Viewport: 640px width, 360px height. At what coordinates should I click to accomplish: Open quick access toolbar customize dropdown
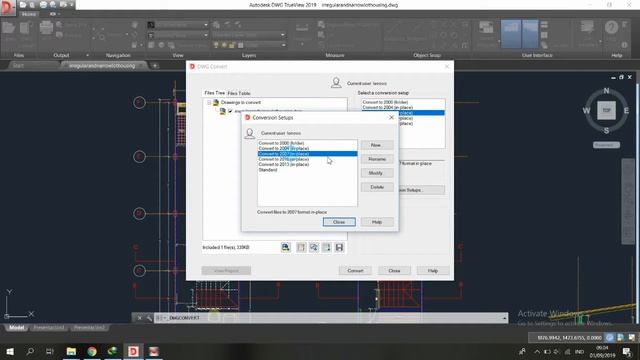point(71,5)
